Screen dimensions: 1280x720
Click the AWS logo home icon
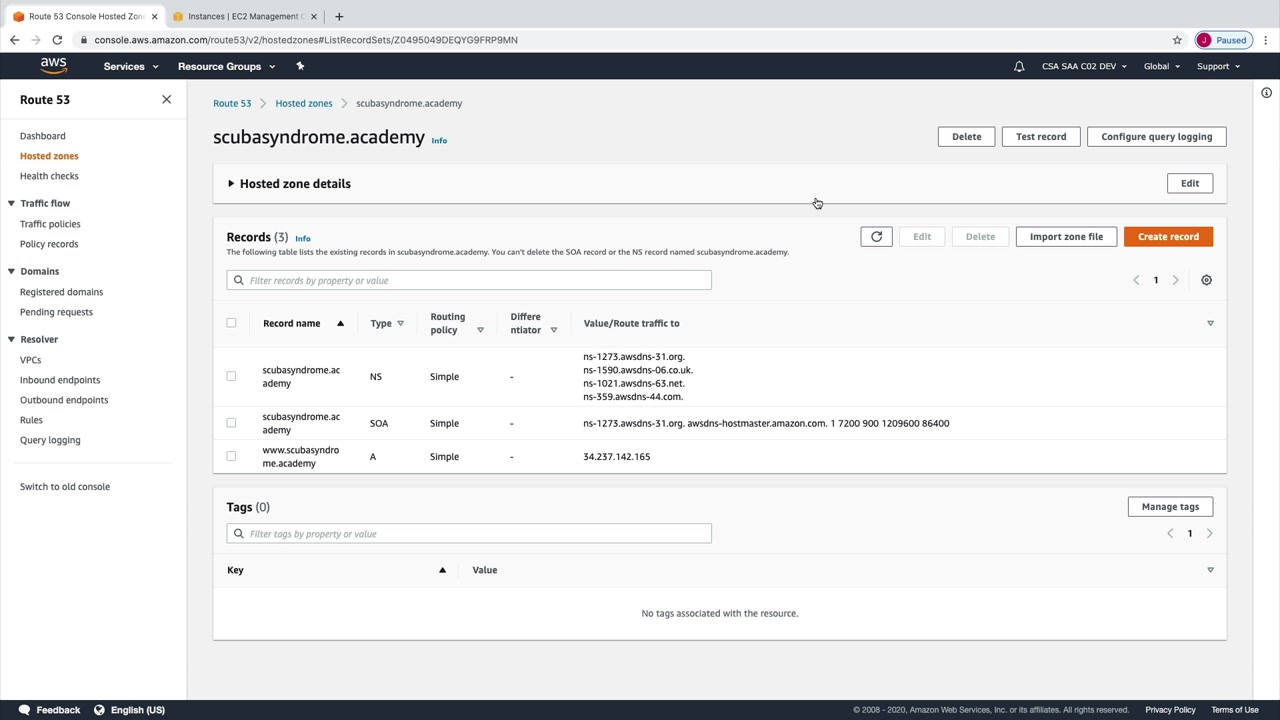pyautogui.click(x=54, y=66)
